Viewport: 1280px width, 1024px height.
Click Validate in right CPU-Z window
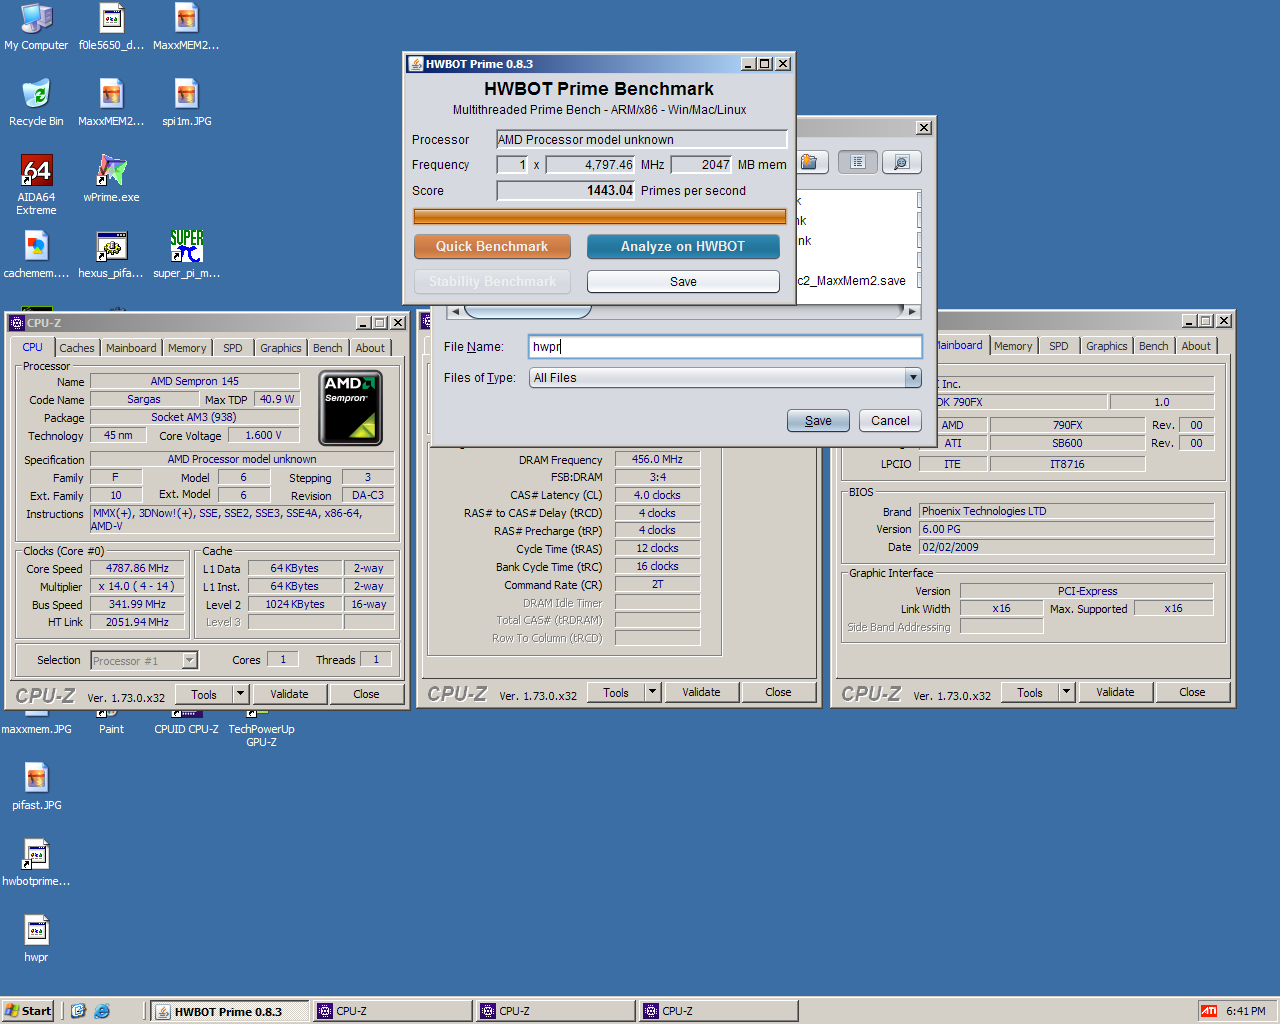coord(1115,691)
